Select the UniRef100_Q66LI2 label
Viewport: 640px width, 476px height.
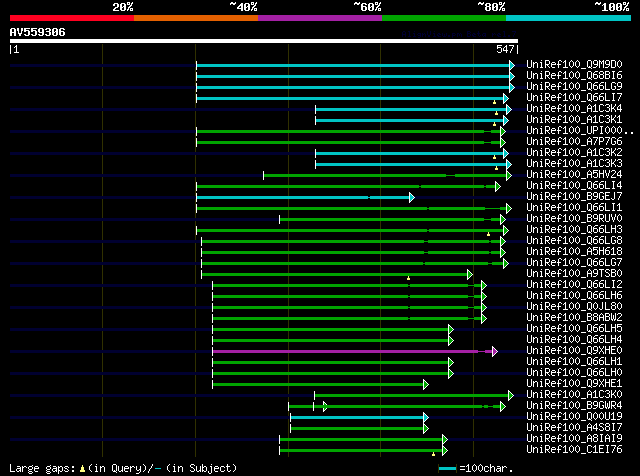tap(574, 285)
